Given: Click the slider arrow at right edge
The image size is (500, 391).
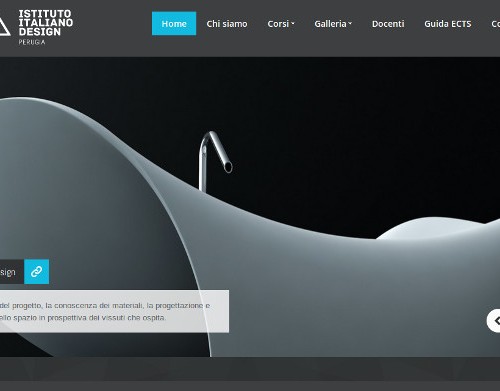Looking at the screenshot, I should click(494, 321).
